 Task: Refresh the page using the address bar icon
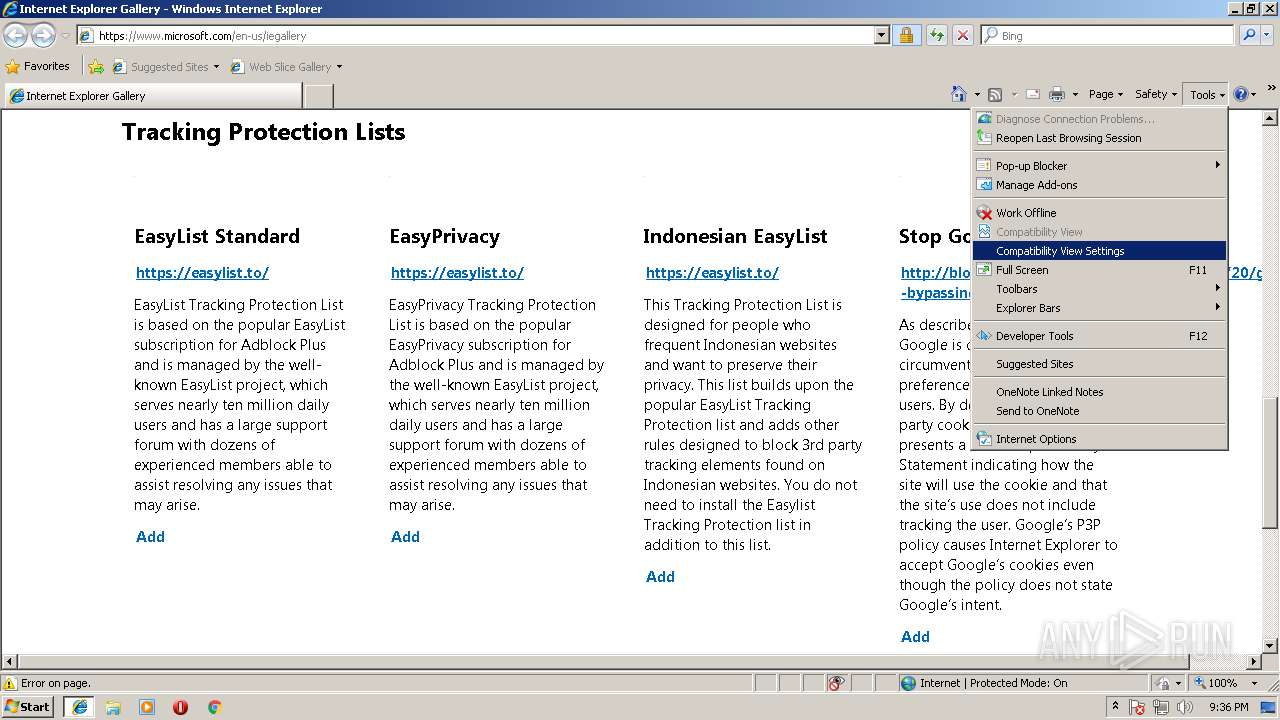pos(936,35)
